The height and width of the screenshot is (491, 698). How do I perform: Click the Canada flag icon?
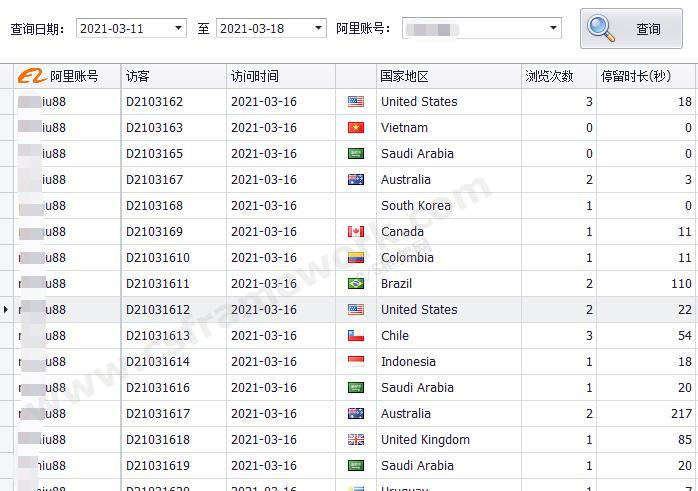pos(355,232)
